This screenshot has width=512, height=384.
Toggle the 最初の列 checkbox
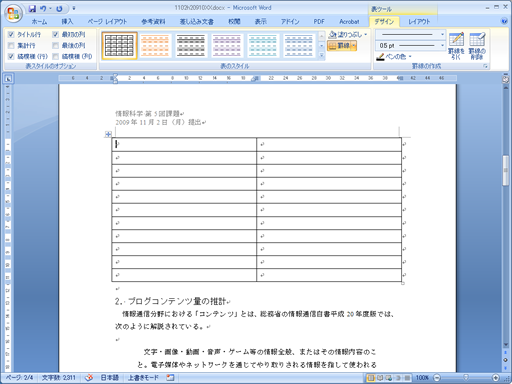tap(55, 34)
